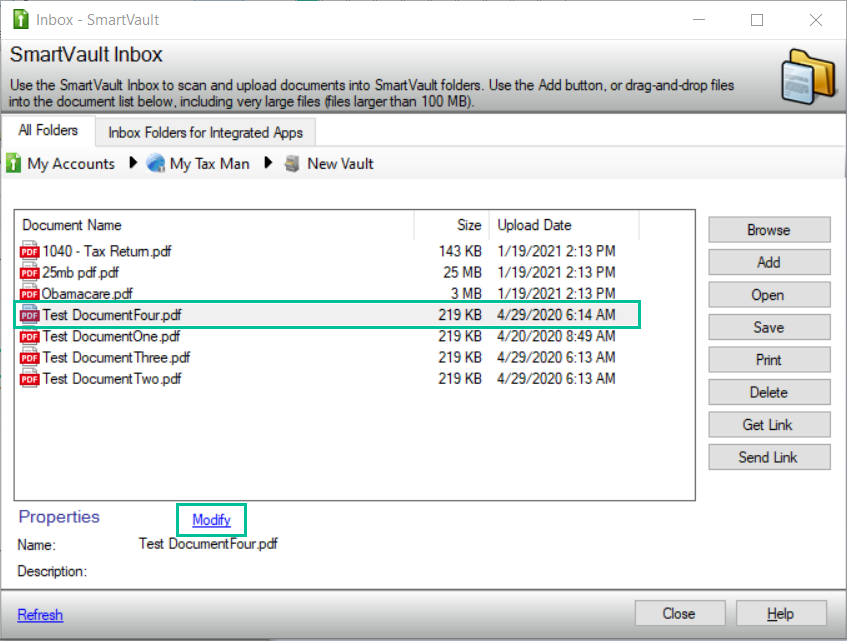Click the Add button
847x641 pixels.
tap(769, 262)
